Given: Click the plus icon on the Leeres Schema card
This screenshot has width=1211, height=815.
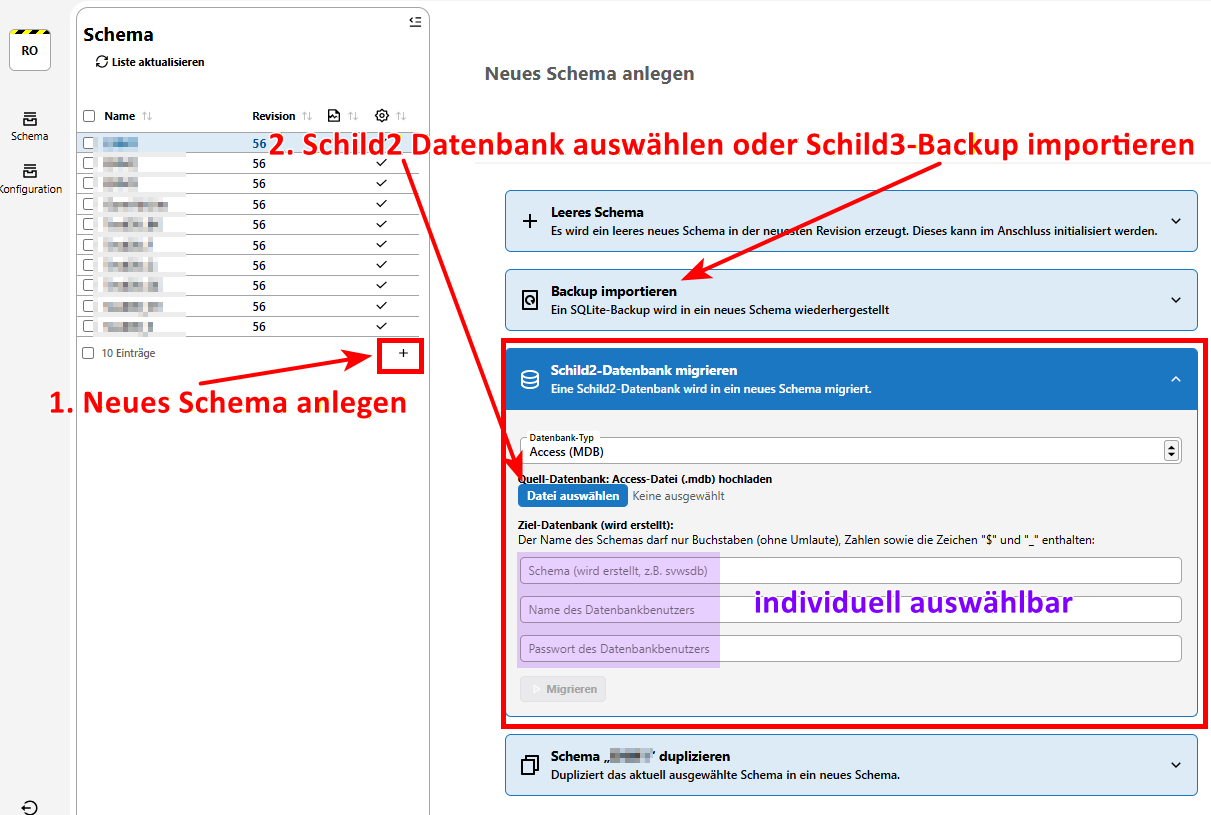Looking at the screenshot, I should point(530,220).
